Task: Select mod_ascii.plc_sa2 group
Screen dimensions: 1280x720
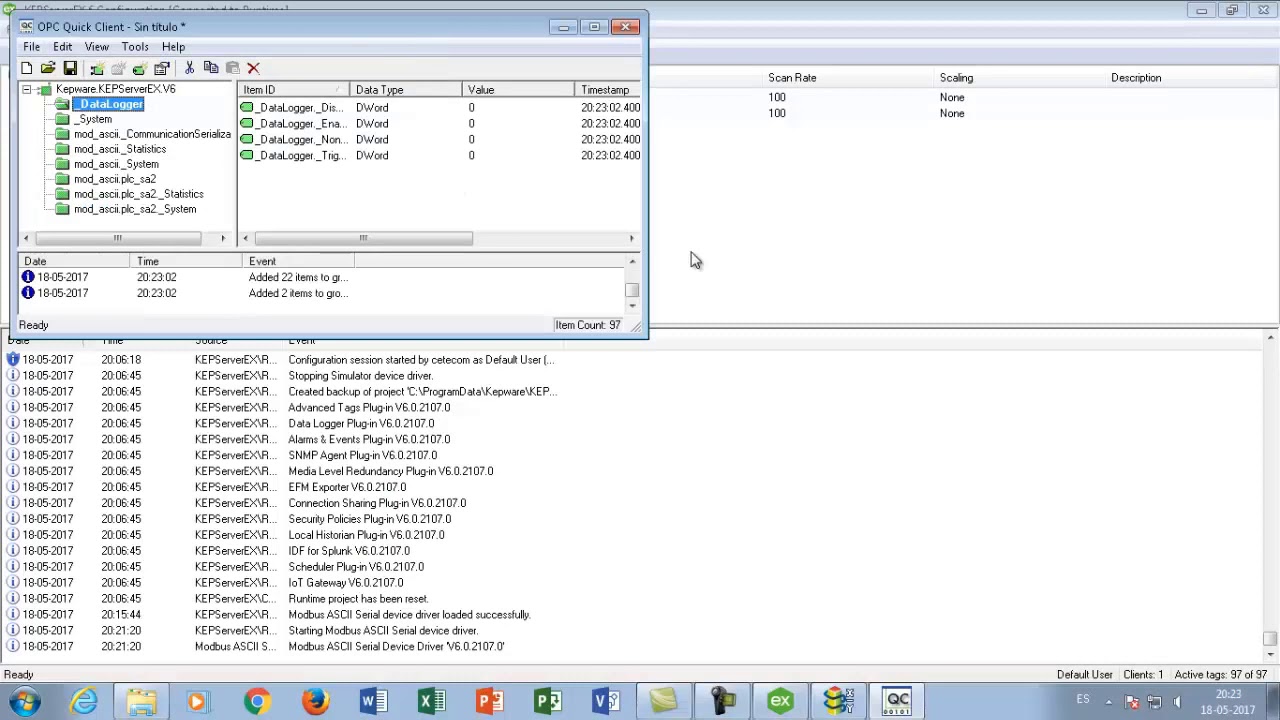Action: (114, 179)
